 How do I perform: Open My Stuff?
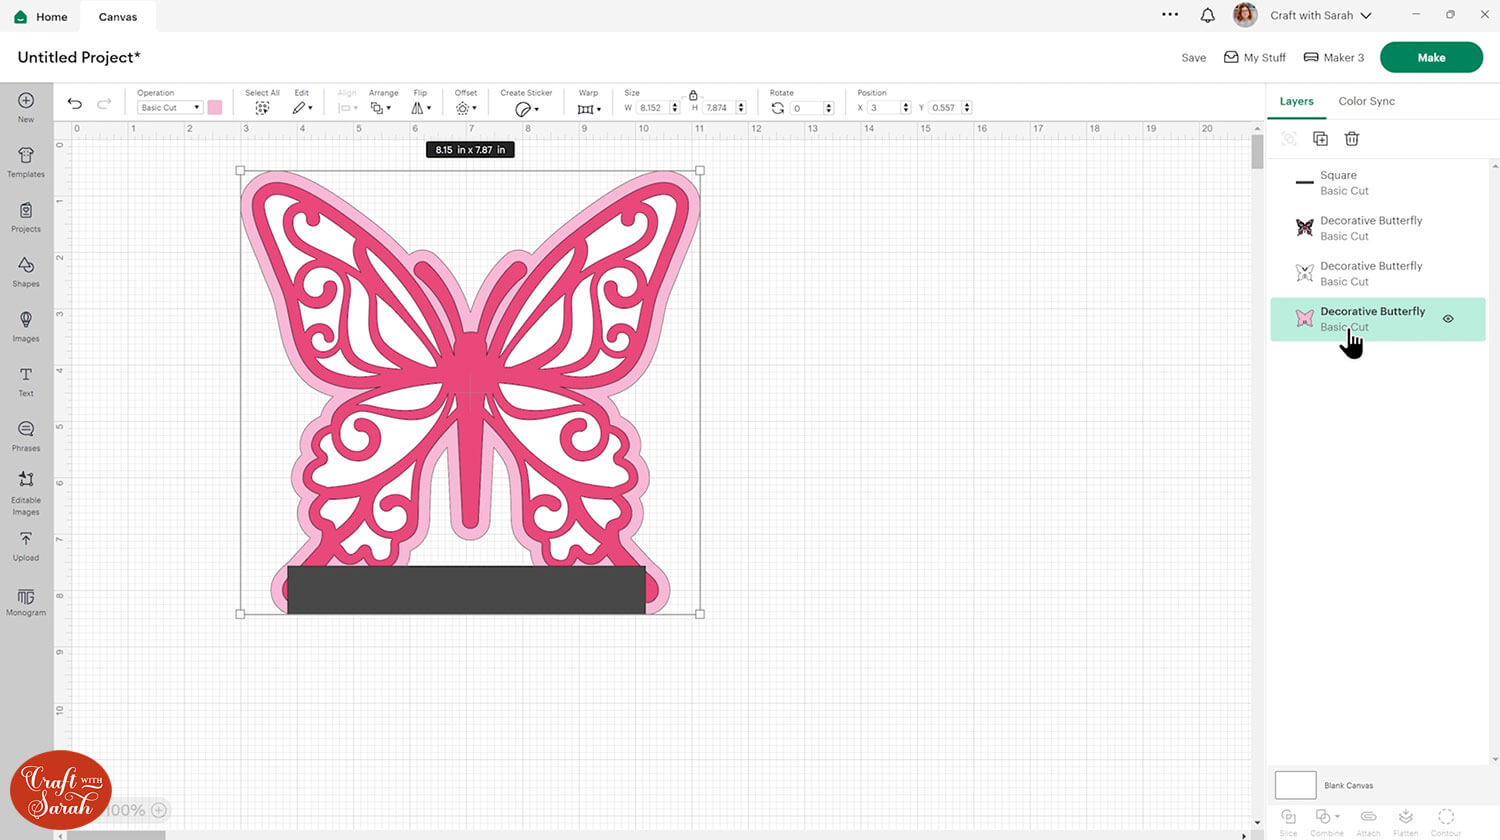1255,57
